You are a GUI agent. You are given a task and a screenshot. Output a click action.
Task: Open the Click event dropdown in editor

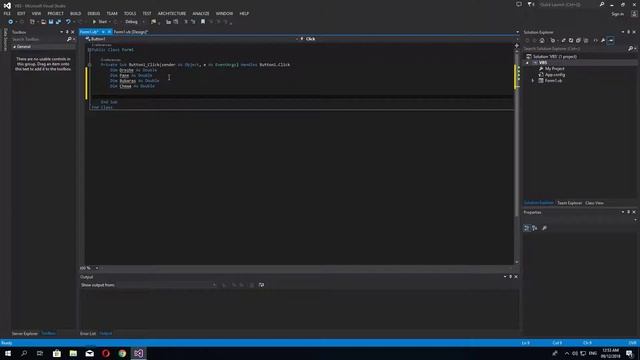pos(408,39)
